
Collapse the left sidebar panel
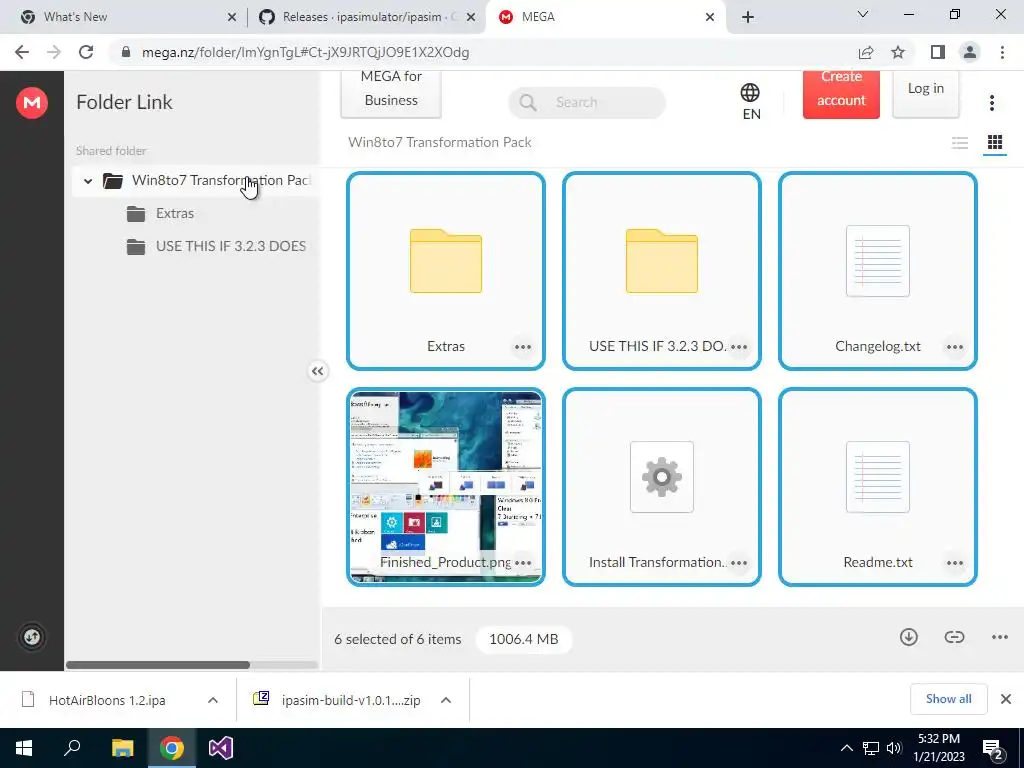pos(317,371)
